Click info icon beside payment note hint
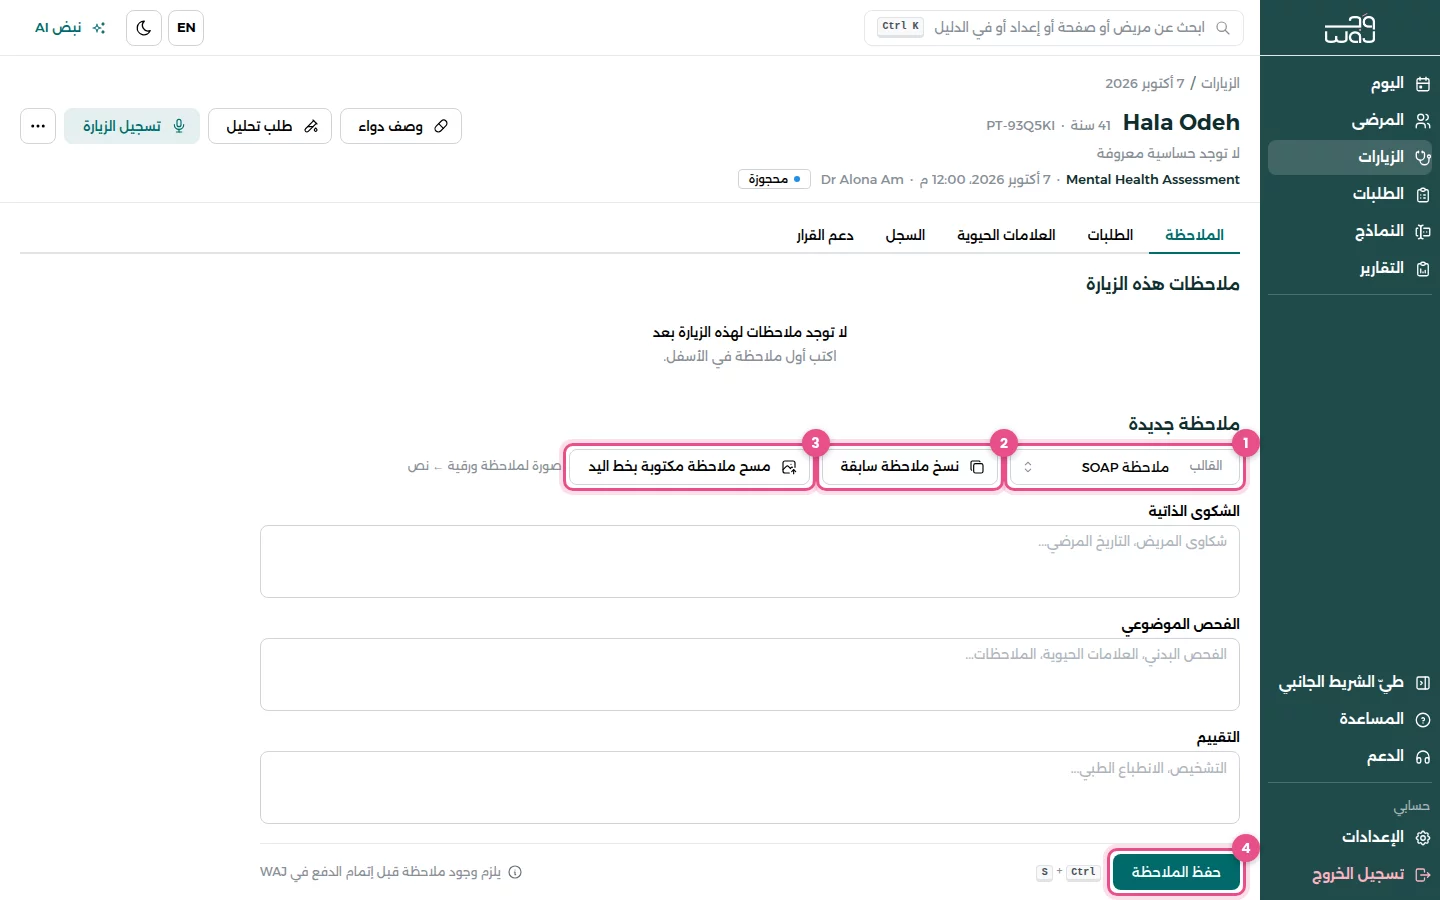 [x=515, y=872]
